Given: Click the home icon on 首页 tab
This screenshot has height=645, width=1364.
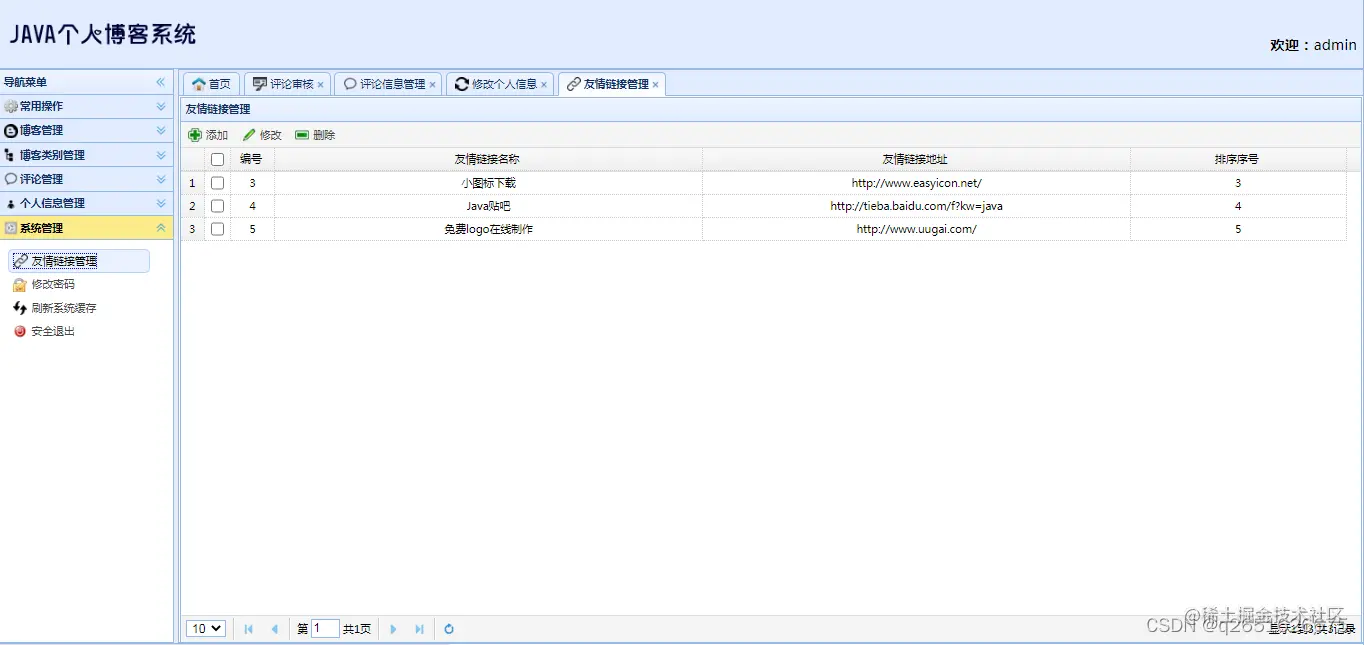Looking at the screenshot, I should [x=198, y=84].
